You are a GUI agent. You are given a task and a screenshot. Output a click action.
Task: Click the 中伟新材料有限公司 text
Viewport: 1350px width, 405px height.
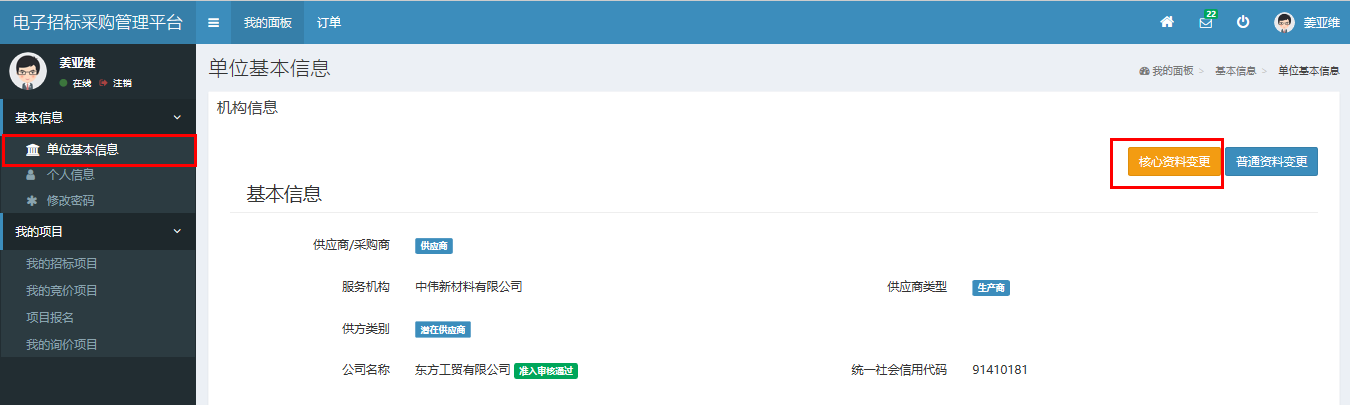tap(469, 287)
